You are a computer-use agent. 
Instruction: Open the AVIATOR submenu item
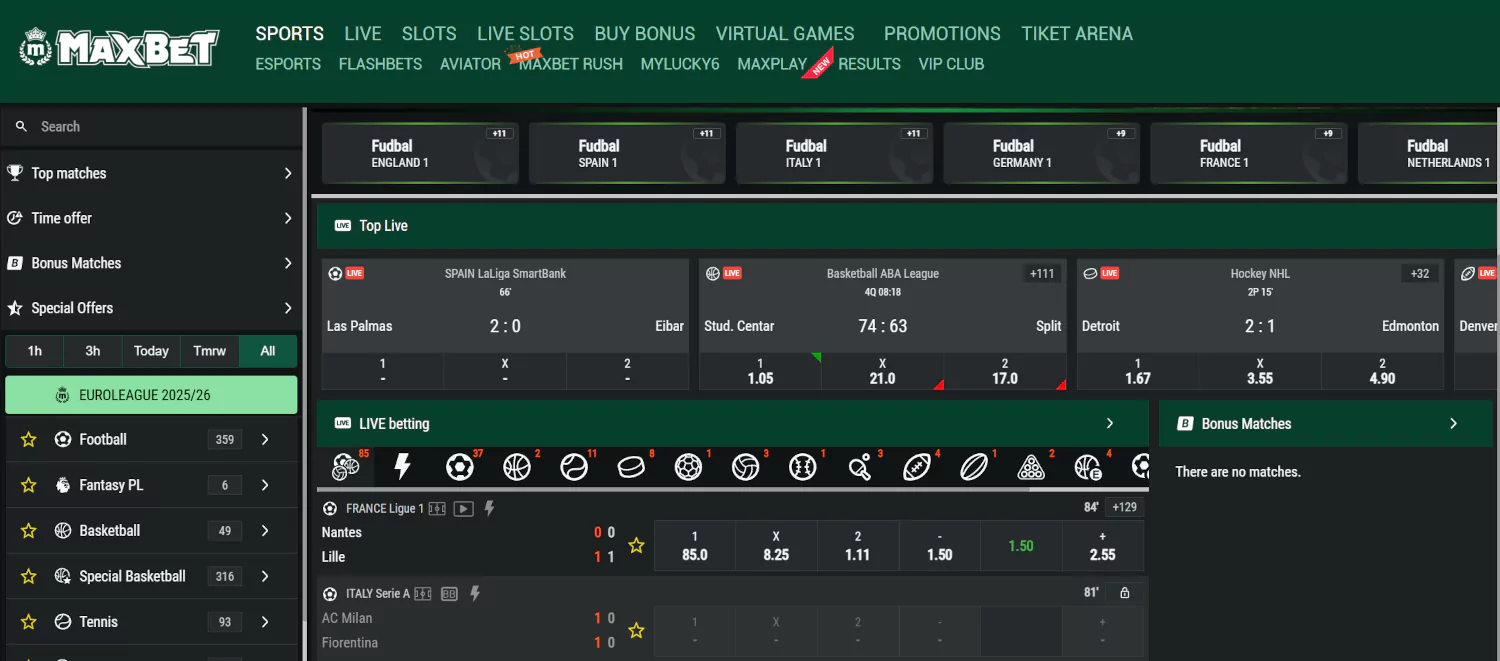click(470, 64)
